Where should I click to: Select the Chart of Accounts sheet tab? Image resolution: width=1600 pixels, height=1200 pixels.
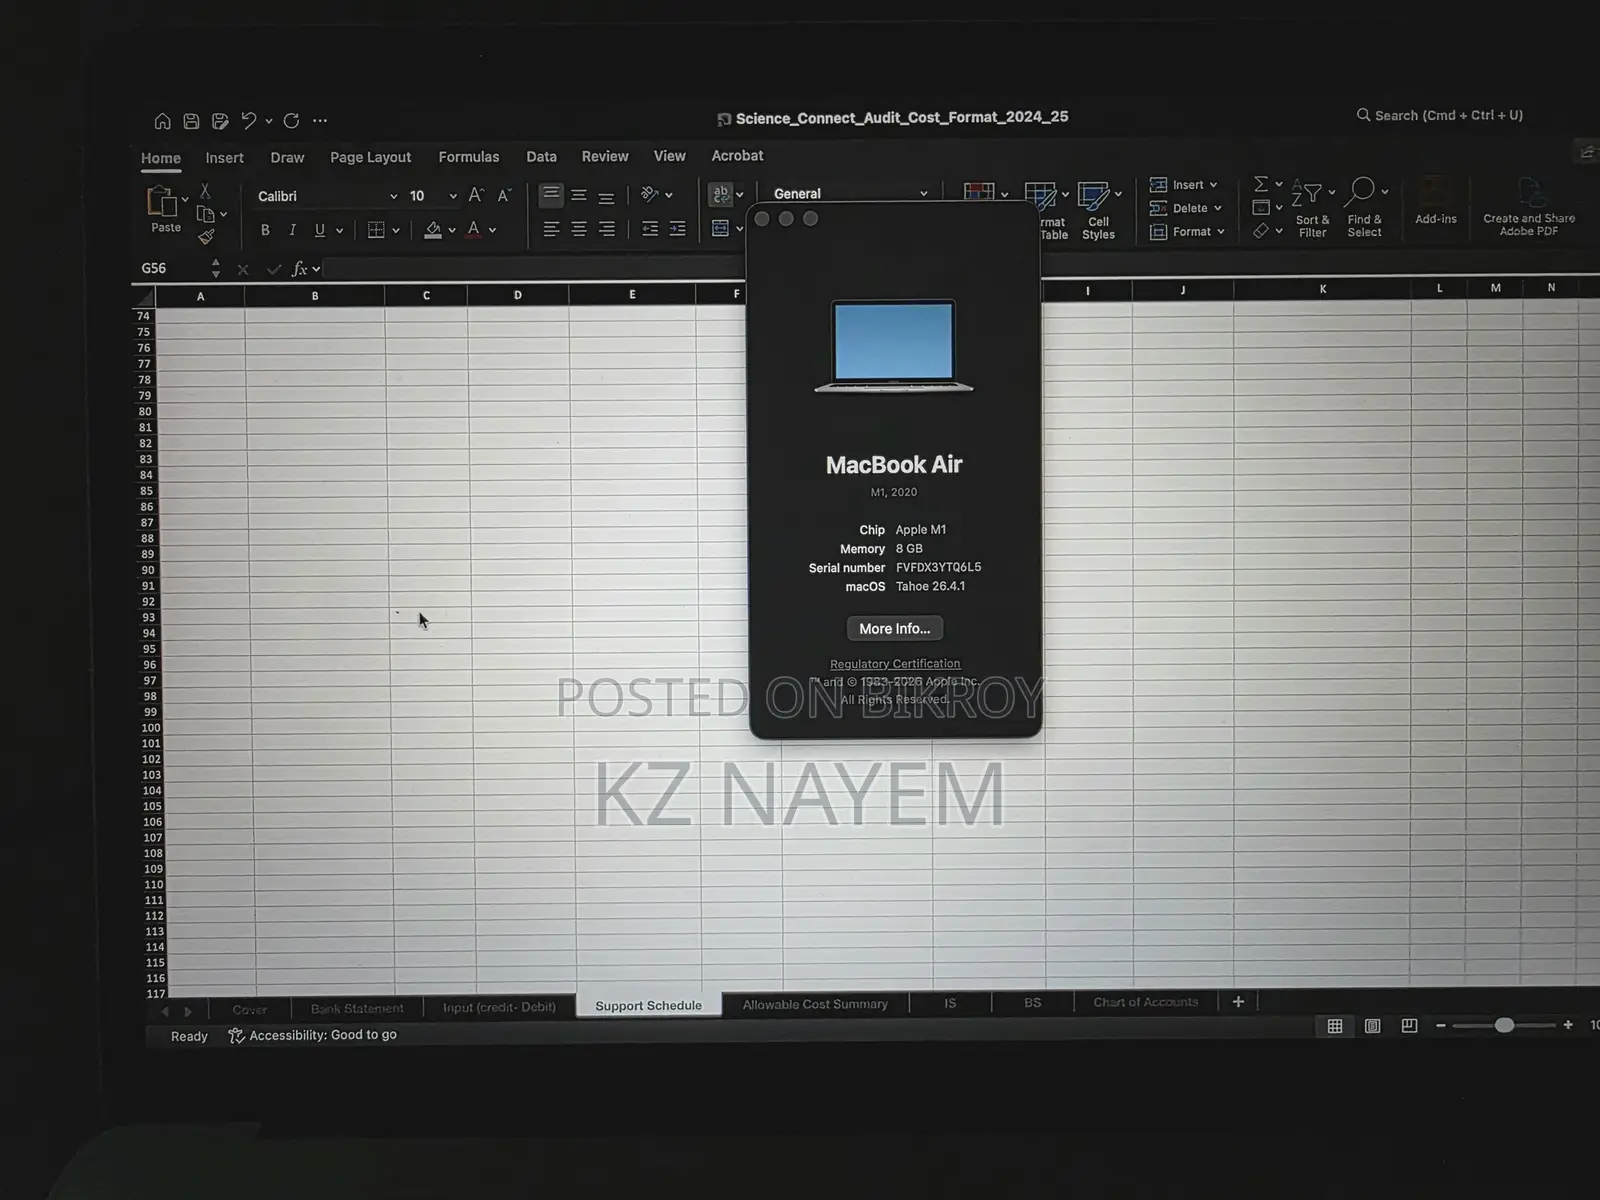point(1145,1002)
